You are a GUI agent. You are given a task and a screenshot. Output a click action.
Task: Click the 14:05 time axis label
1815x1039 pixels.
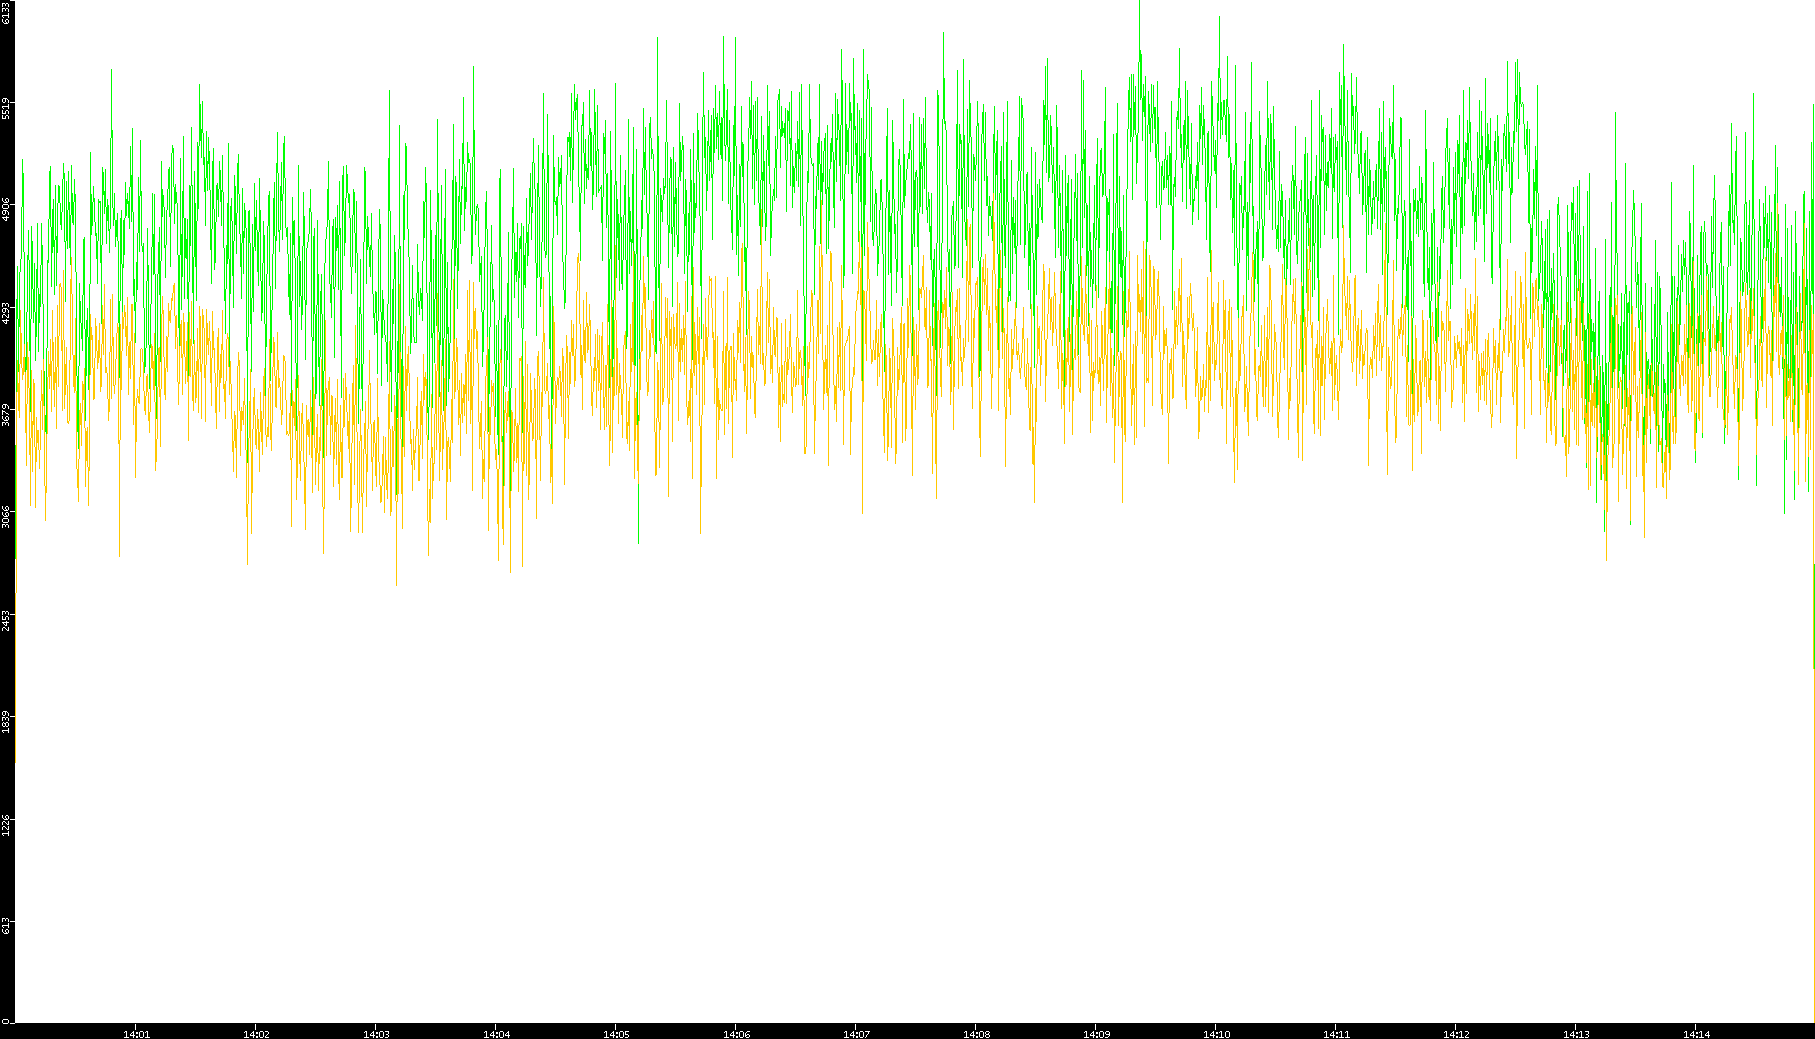coord(616,1033)
